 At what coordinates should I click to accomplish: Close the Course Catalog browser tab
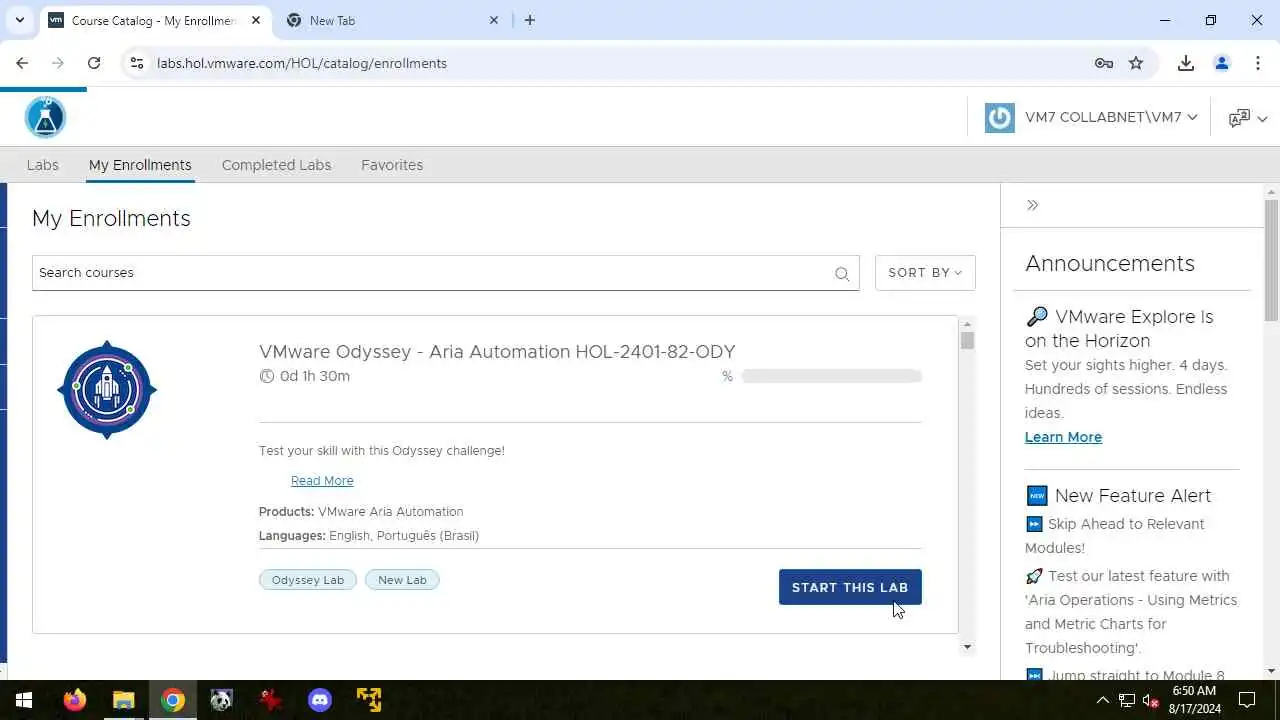[256, 20]
